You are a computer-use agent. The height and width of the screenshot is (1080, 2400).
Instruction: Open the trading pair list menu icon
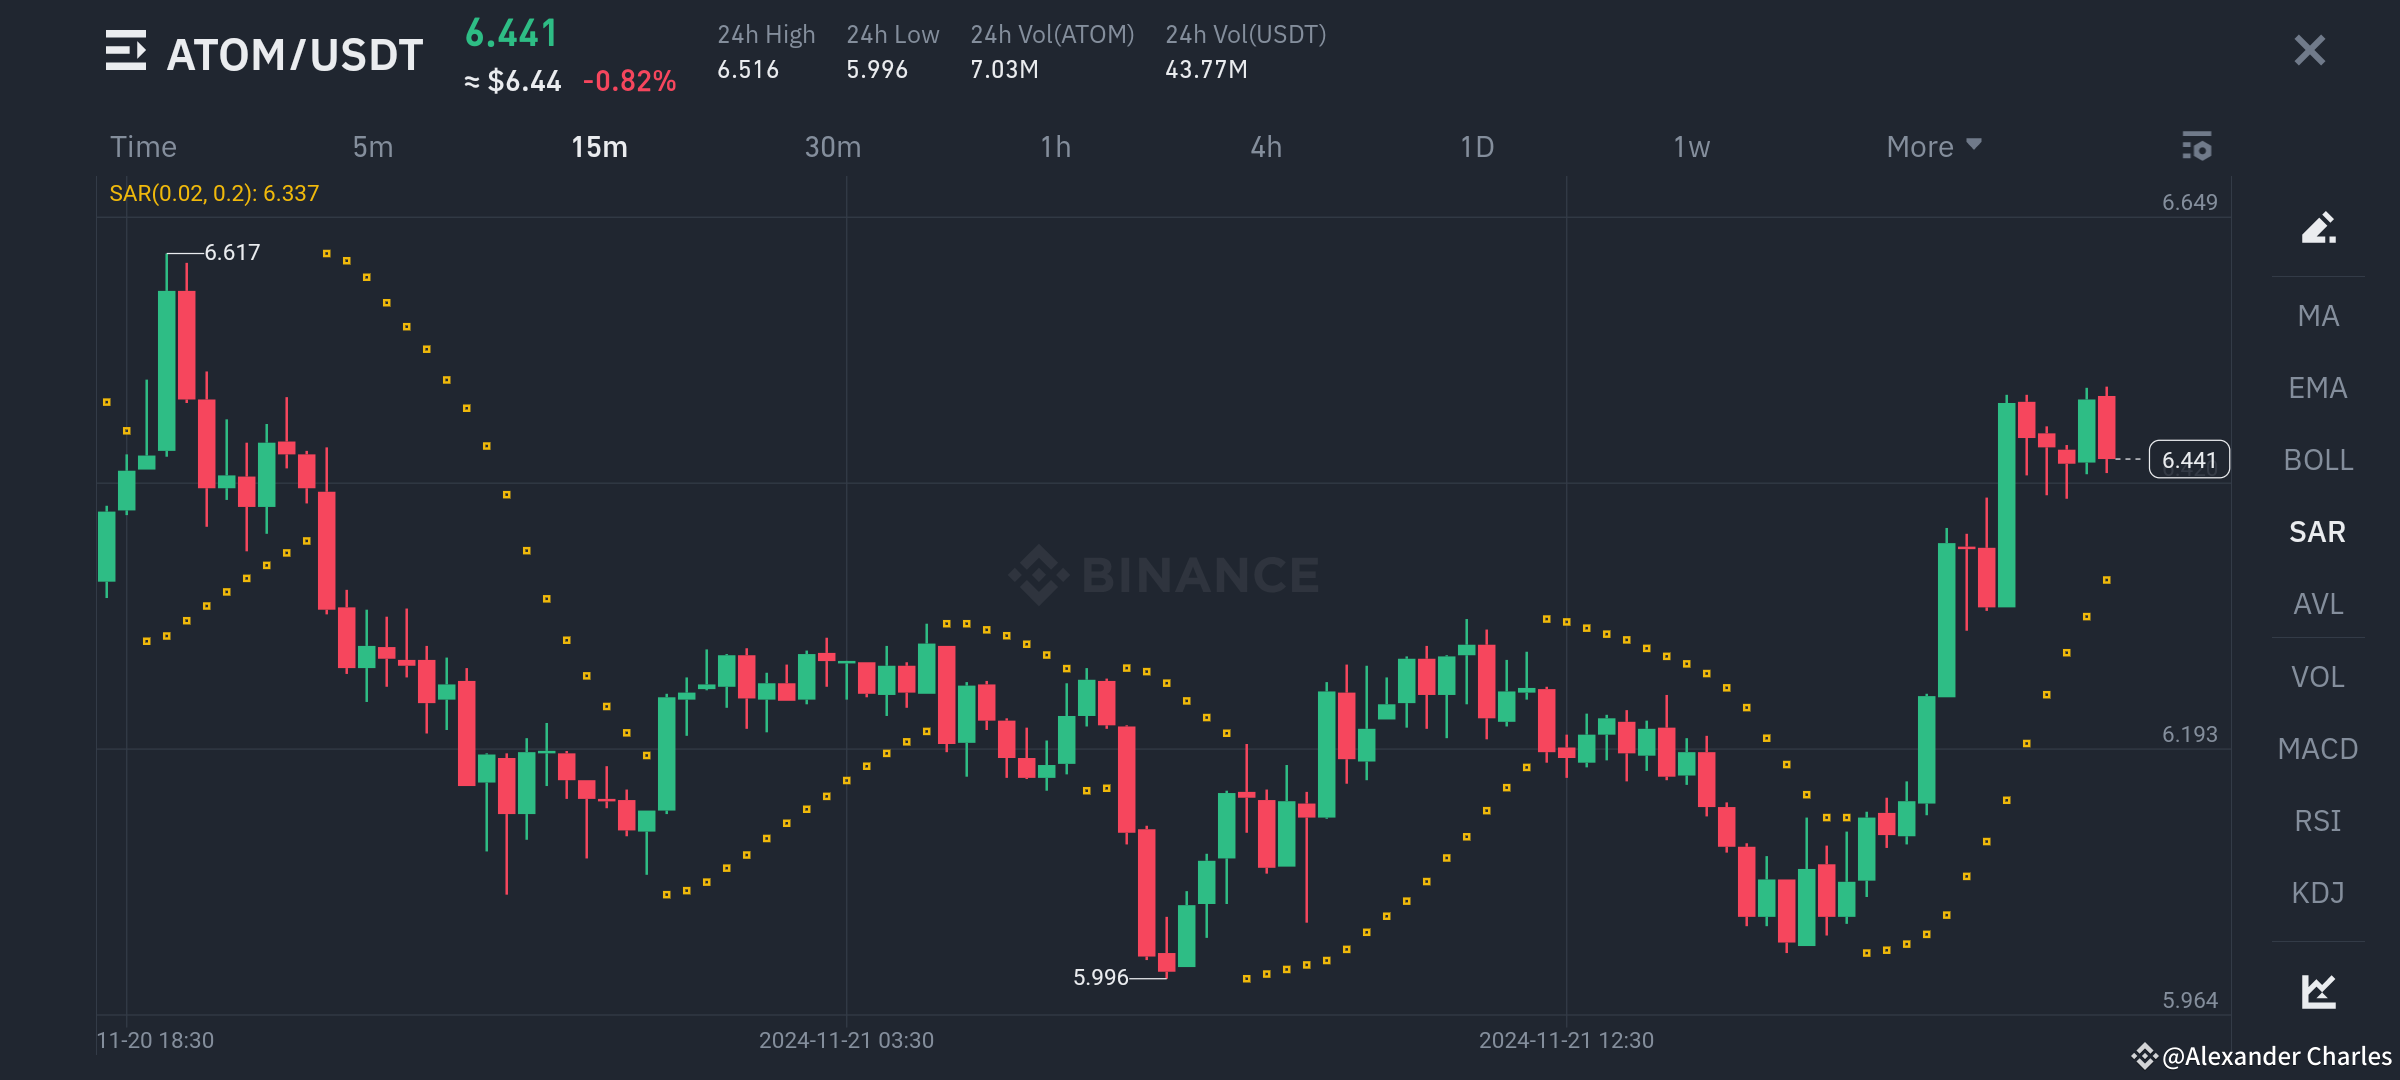click(124, 52)
